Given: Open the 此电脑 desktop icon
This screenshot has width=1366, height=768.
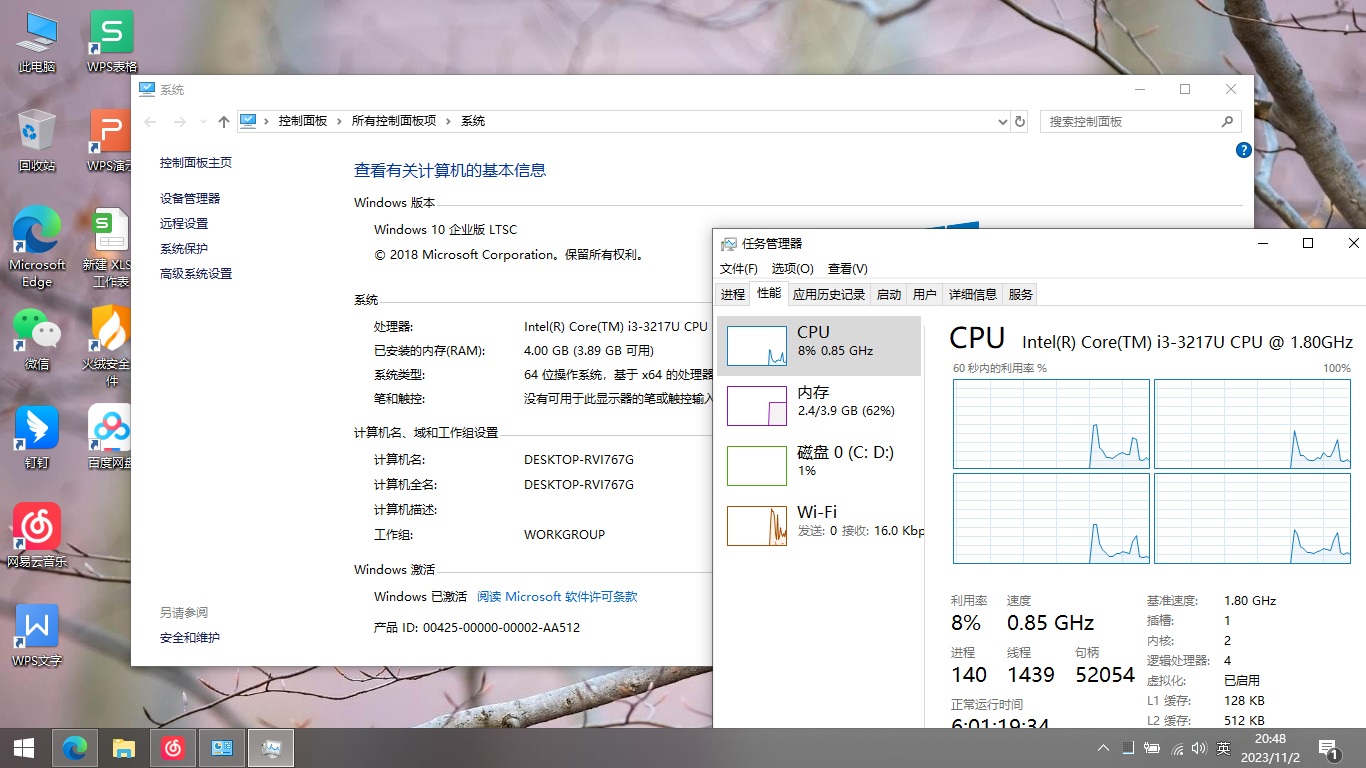Looking at the screenshot, I should pos(37,43).
